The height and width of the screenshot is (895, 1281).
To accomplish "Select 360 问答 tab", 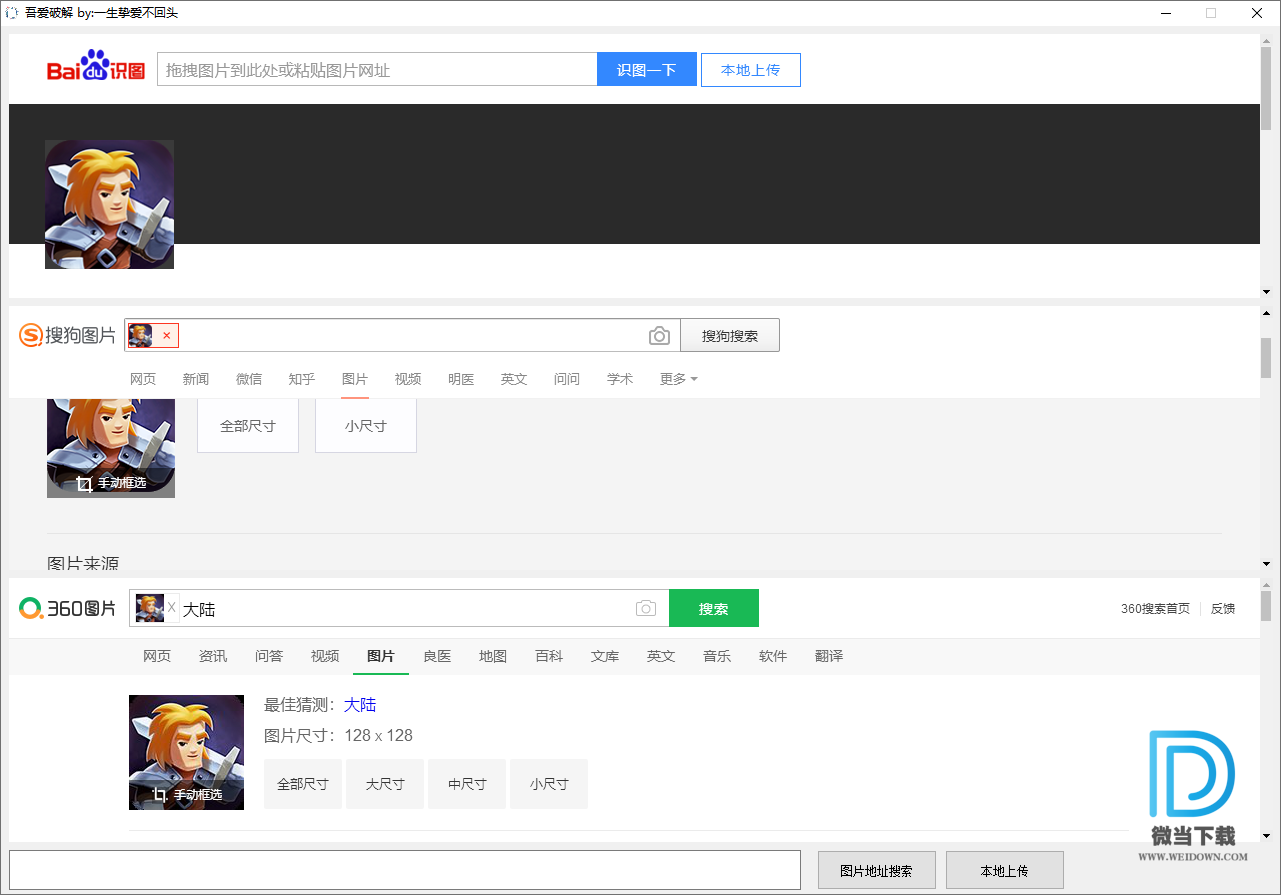I will click(269, 656).
